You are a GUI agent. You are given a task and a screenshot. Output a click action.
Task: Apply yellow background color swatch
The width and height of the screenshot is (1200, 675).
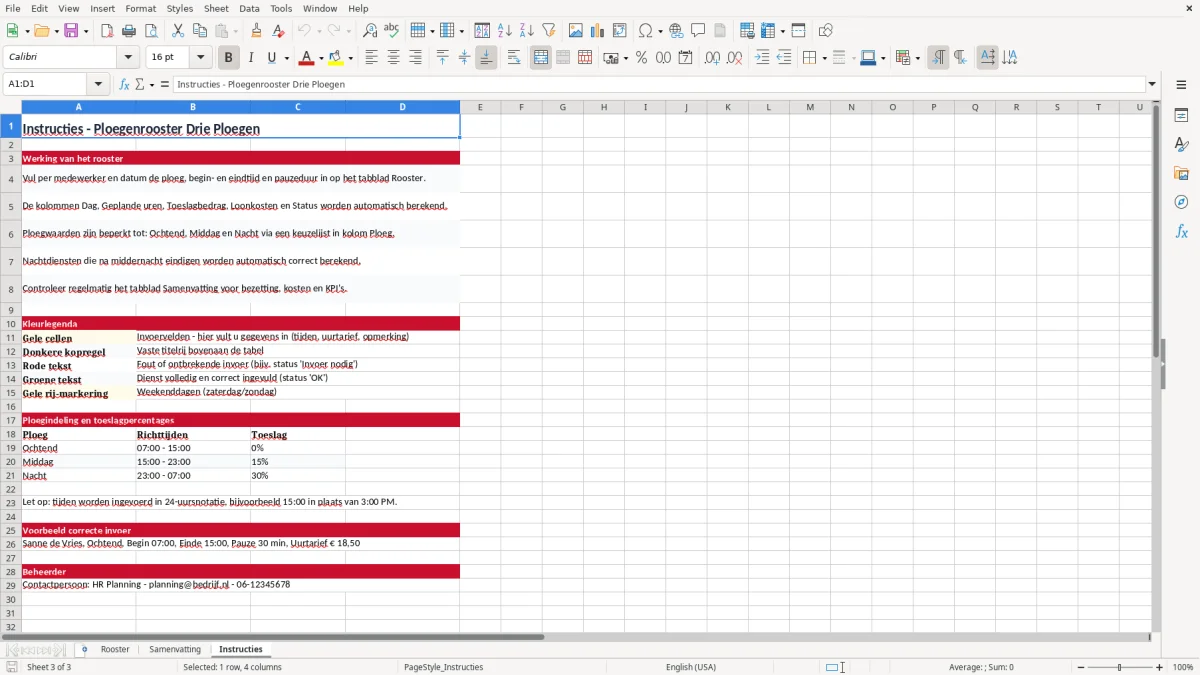(x=336, y=58)
